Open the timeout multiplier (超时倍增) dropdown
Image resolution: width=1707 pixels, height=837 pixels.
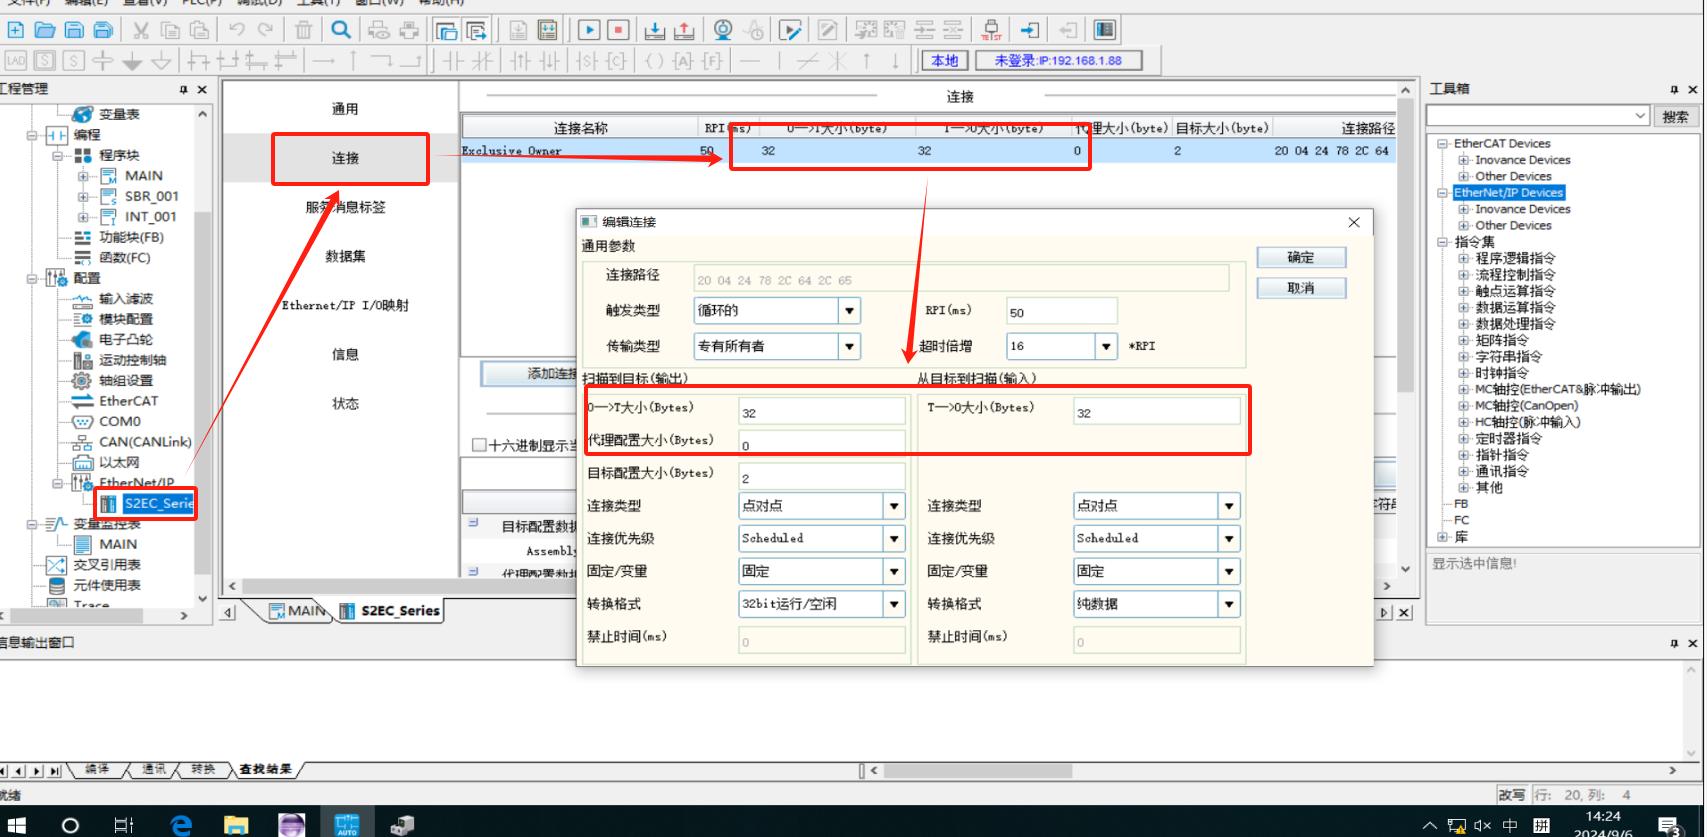(x=1106, y=346)
